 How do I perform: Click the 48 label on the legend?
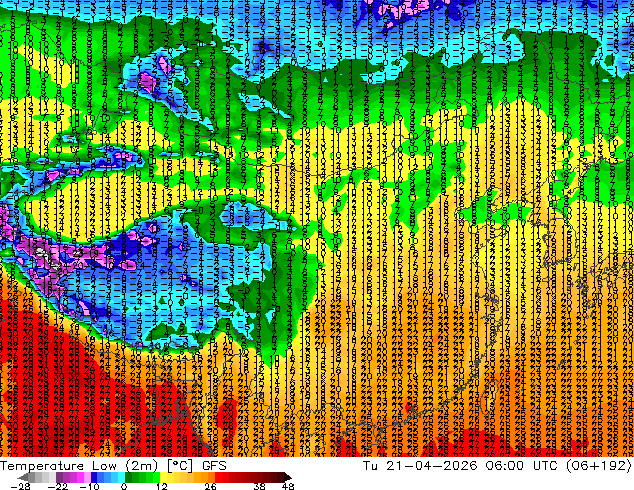[x=288, y=486]
